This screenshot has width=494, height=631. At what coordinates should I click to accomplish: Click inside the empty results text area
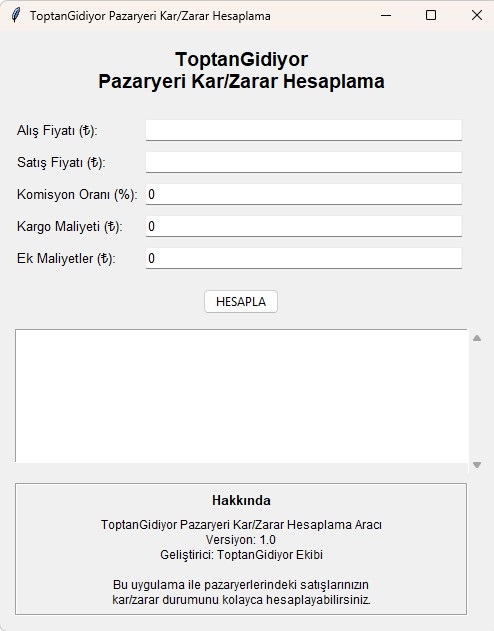[242, 396]
